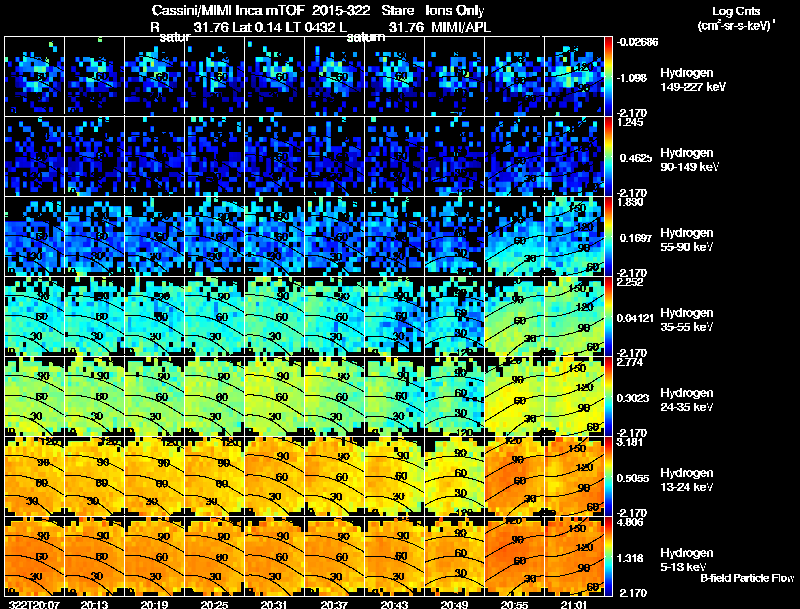The image size is (800, 609).
Task: Select the 'Ions Only' text in the header
Action: 455,10
